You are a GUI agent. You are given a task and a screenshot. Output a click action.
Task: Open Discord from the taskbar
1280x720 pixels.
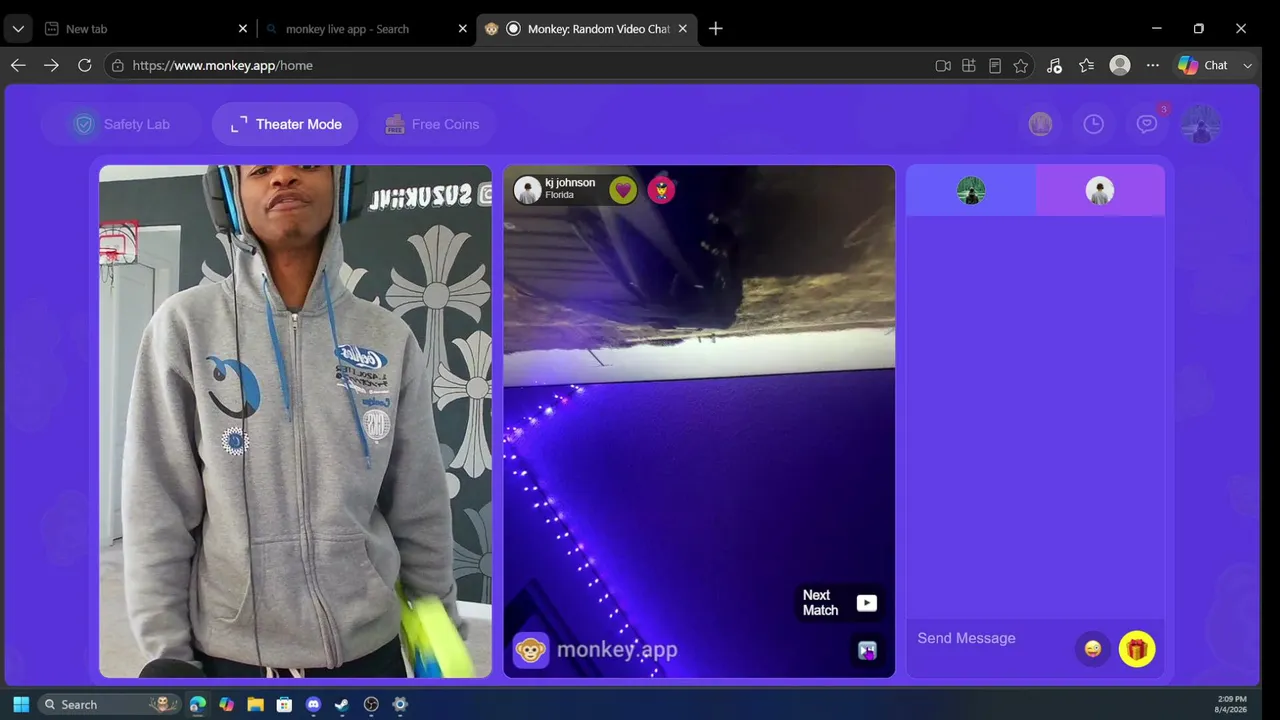313,704
